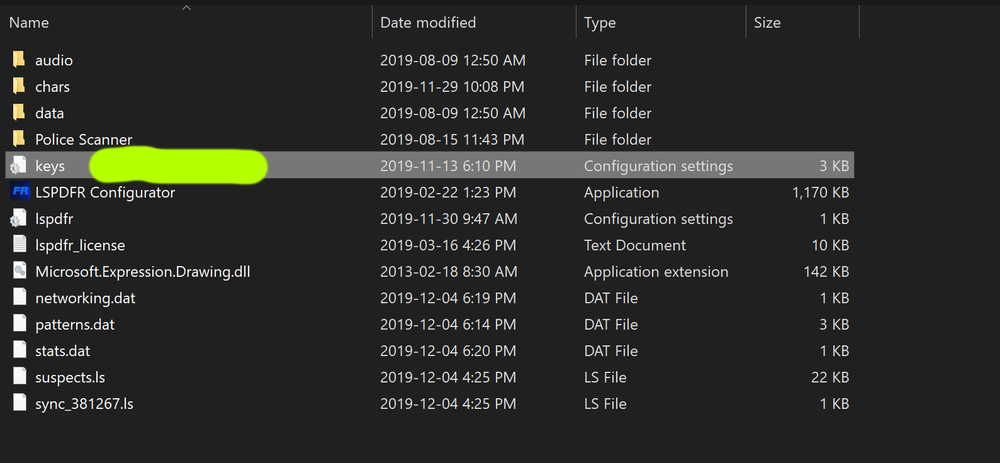Click the lspdfr_license text document icon
1000x463 pixels.
(19, 245)
